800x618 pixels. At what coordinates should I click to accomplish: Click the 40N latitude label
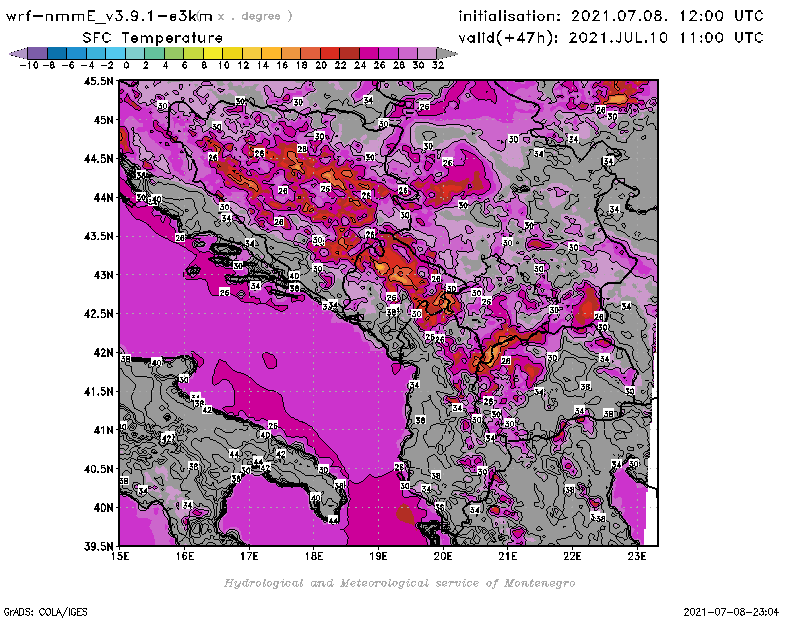[103, 507]
